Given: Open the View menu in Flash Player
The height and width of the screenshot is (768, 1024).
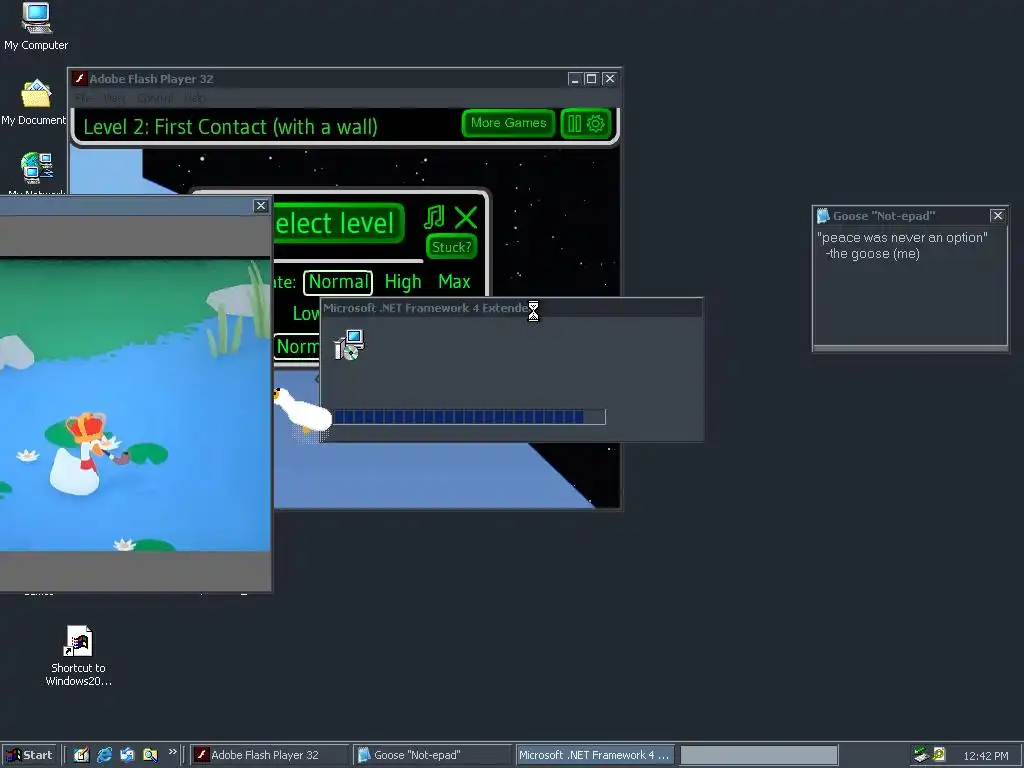Looking at the screenshot, I should [x=114, y=98].
